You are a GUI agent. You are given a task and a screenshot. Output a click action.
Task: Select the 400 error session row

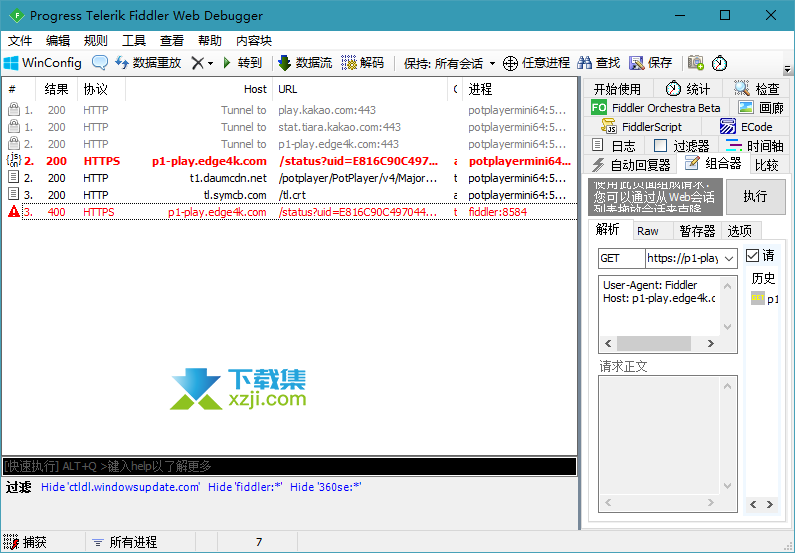point(290,212)
